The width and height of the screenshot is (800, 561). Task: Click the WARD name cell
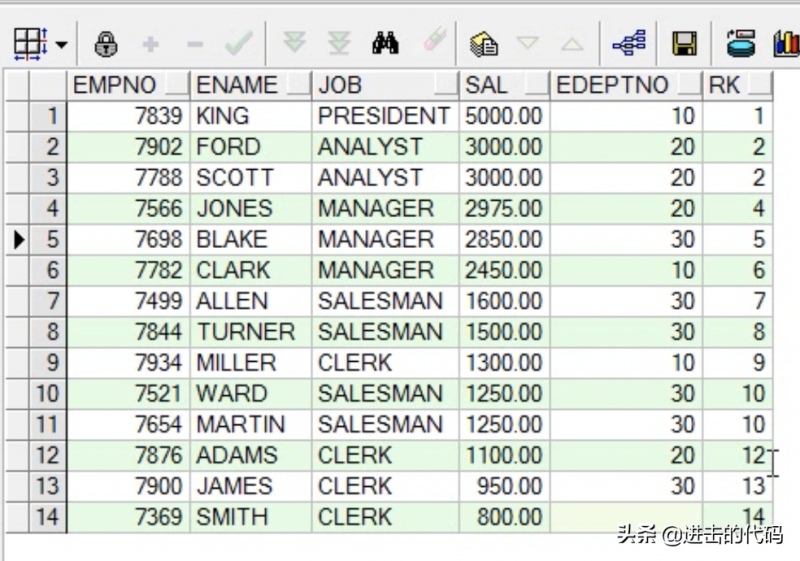[x=251, y=394]
